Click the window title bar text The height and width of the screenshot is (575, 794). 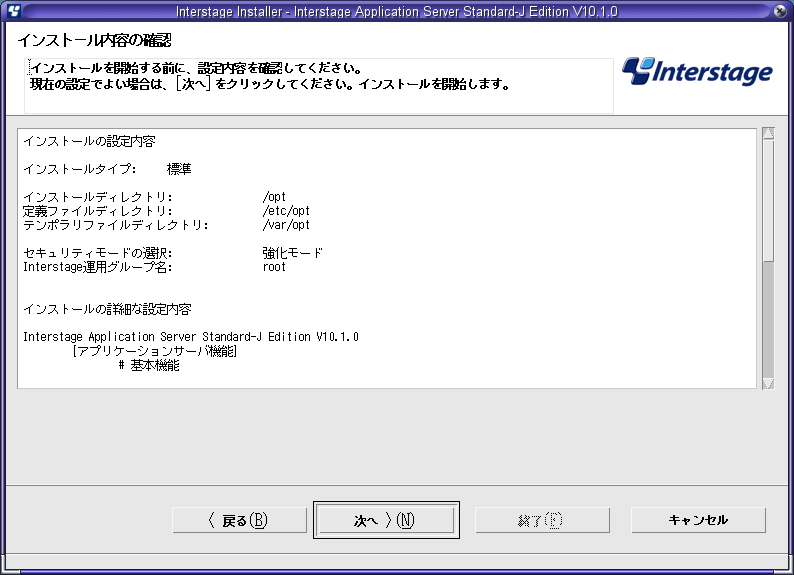pyautogui.click(x=396, y=11)
